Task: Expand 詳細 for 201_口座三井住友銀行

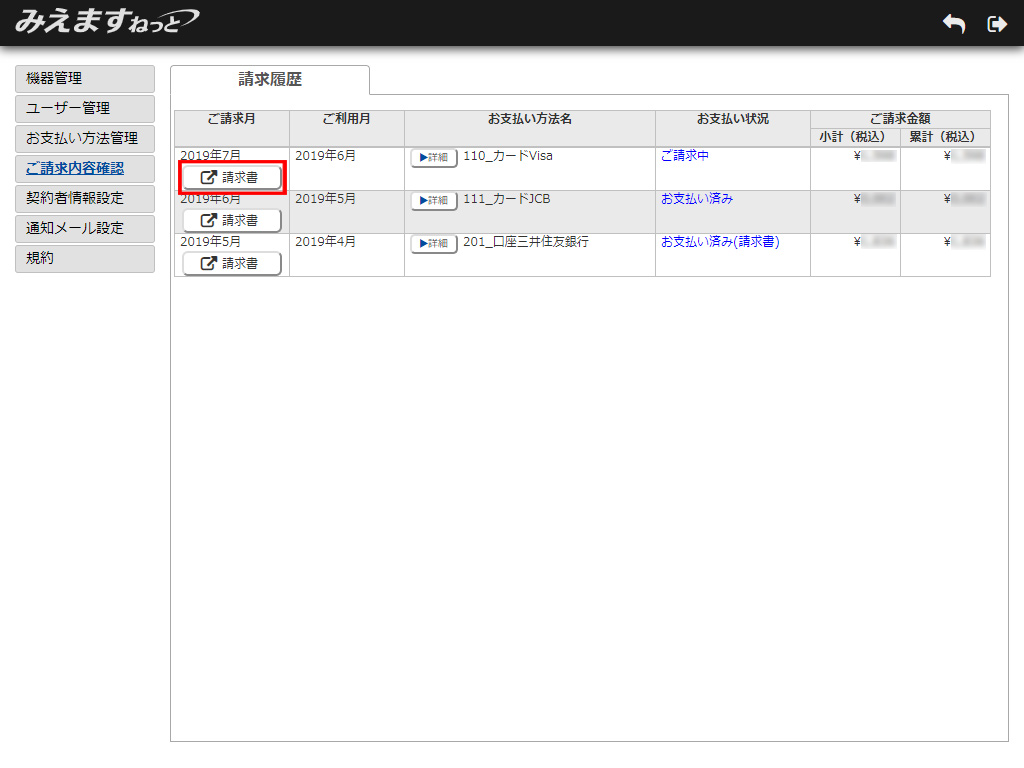Action: 434,243
